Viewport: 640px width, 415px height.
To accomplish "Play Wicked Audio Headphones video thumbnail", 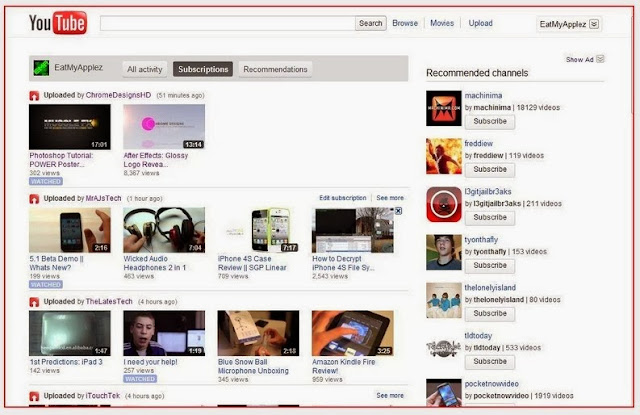I will [x=164, y=230].
